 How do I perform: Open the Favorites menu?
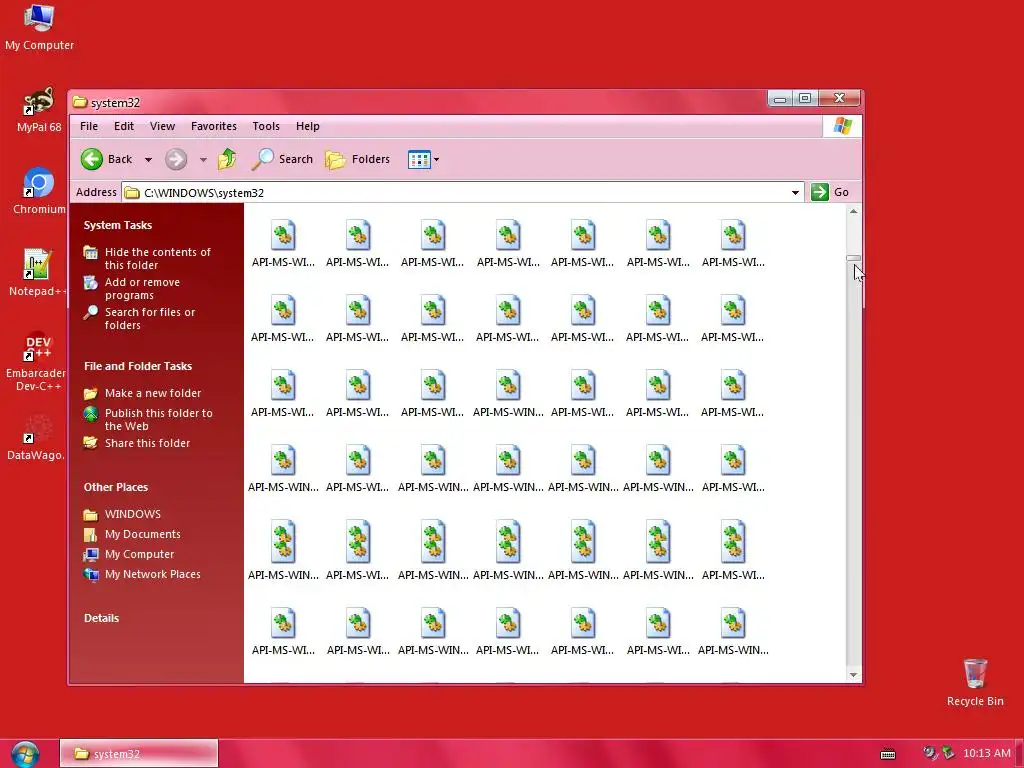point(214,126)
